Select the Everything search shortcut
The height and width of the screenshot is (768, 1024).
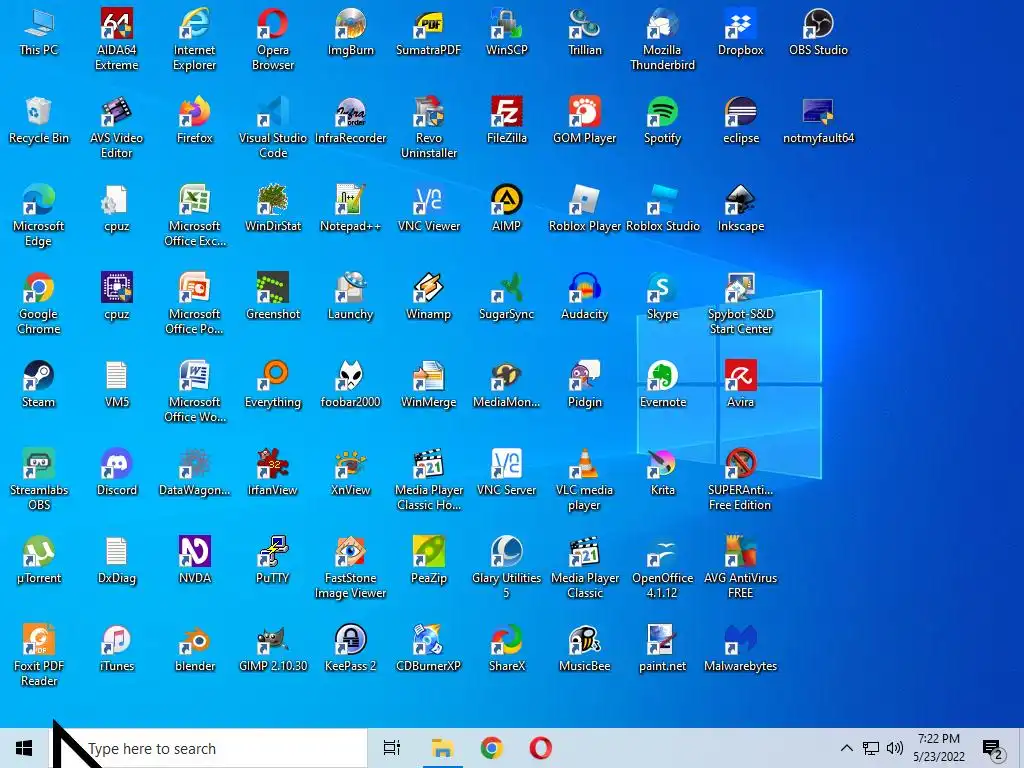coord(273,385)
